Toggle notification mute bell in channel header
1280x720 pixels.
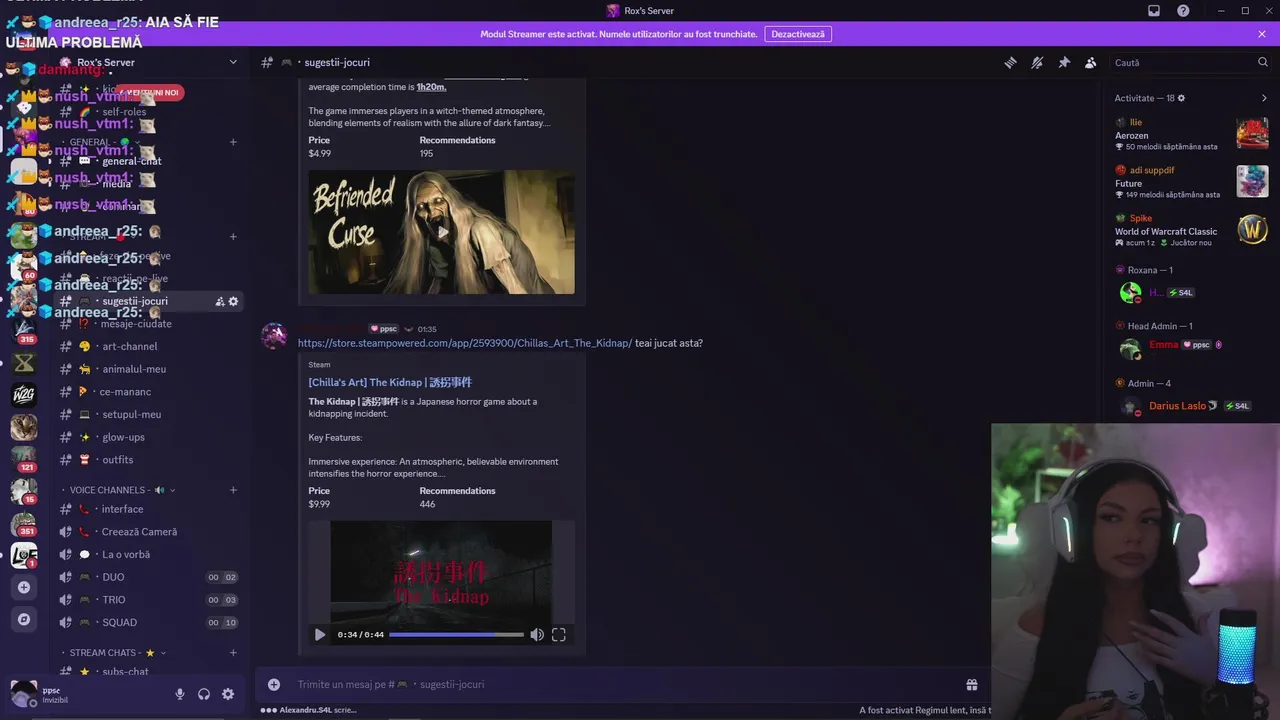[x=1037, y=62]
